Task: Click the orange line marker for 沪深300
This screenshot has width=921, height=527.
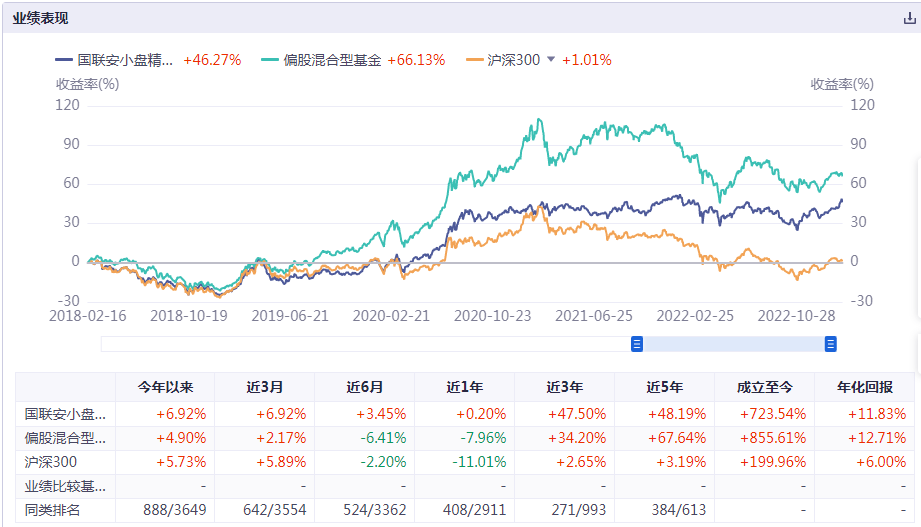Action: pyautogui.click(x=476, y=60)
